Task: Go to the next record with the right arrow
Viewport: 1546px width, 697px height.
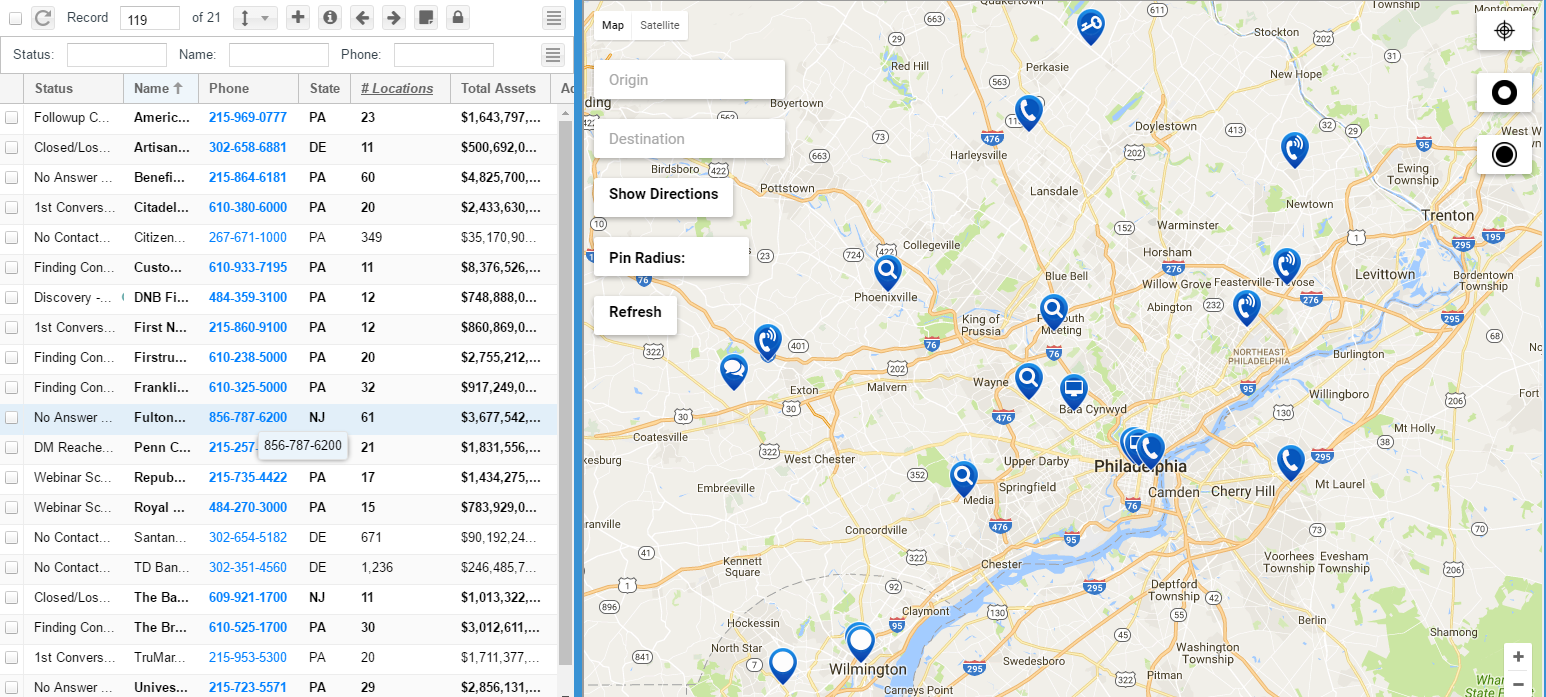Action: tap(394, 17)
